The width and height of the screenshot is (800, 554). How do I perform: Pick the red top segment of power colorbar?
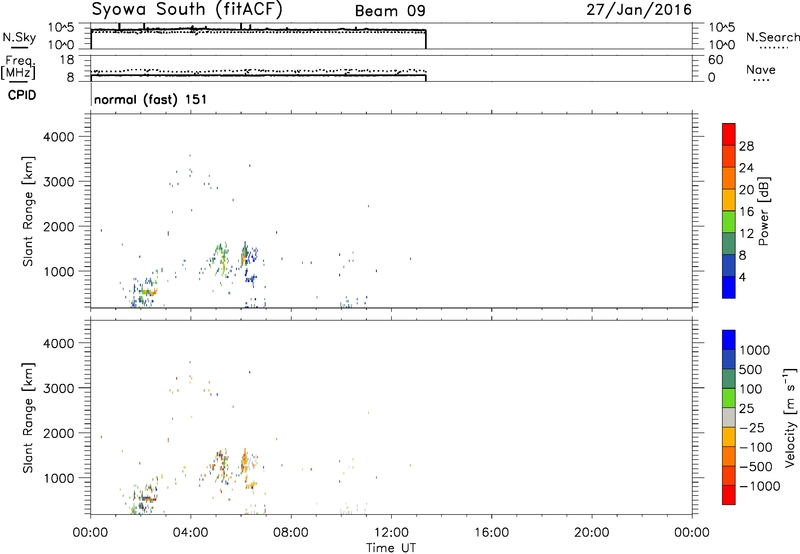tap(729, 134)
